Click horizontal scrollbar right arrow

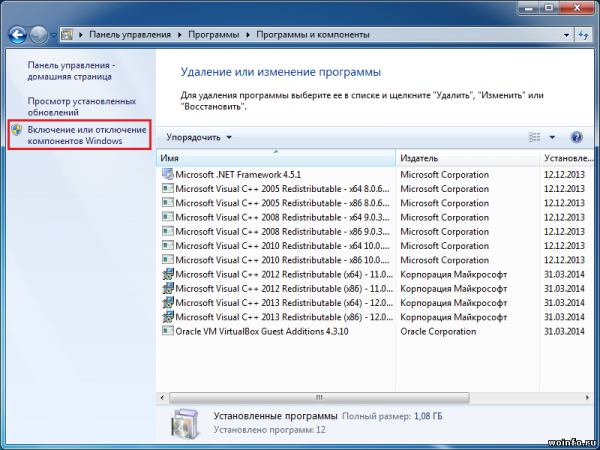(x=587, y=398)
